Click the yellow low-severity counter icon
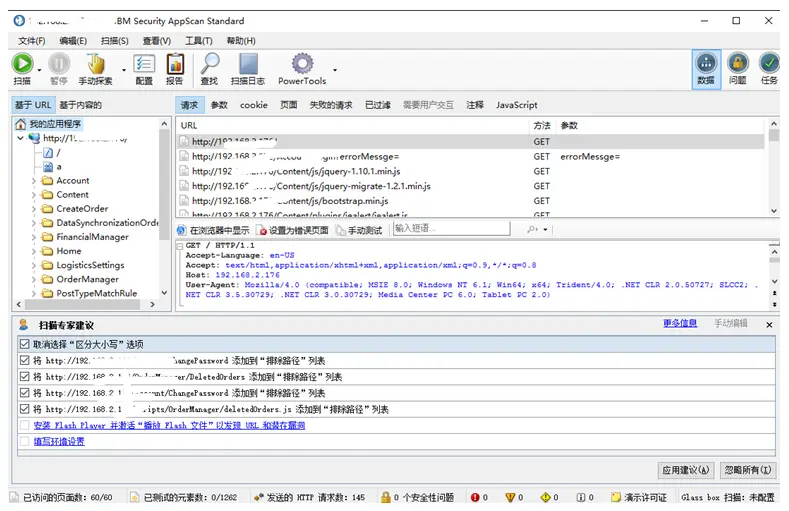This screenshot has height=511, width=789. pos(545,497)
